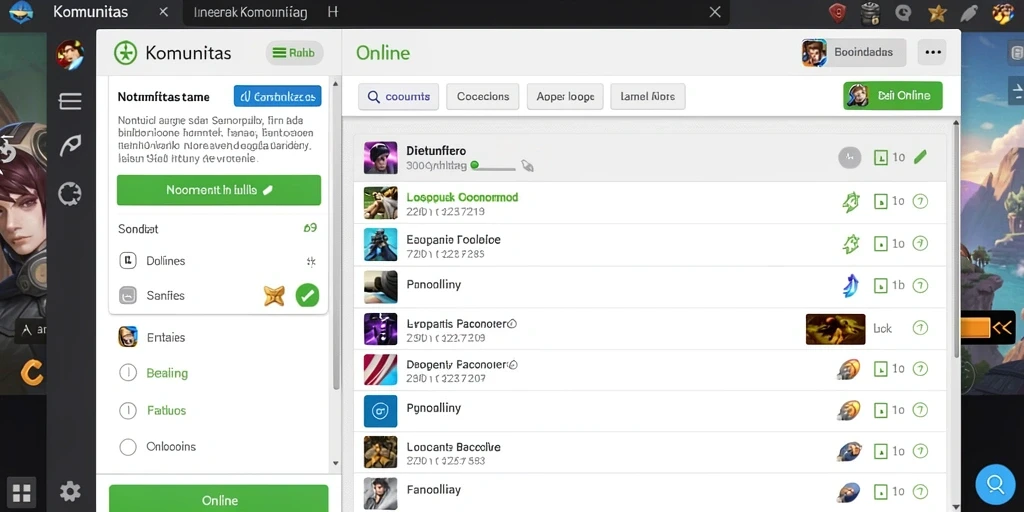Open the three-dots more options button
The image size is (1024, 512).
pyautogui.click(x=932, y=53)
